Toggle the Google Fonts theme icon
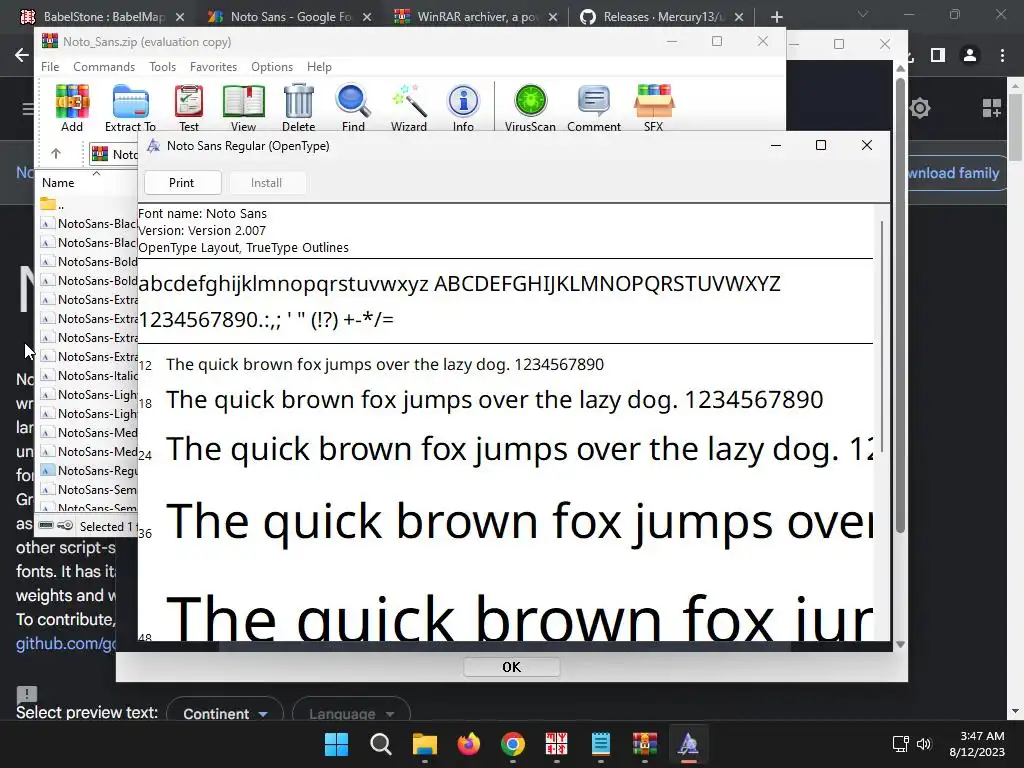This screenshot has height=768, width=1024. click(x=920, y=108)
